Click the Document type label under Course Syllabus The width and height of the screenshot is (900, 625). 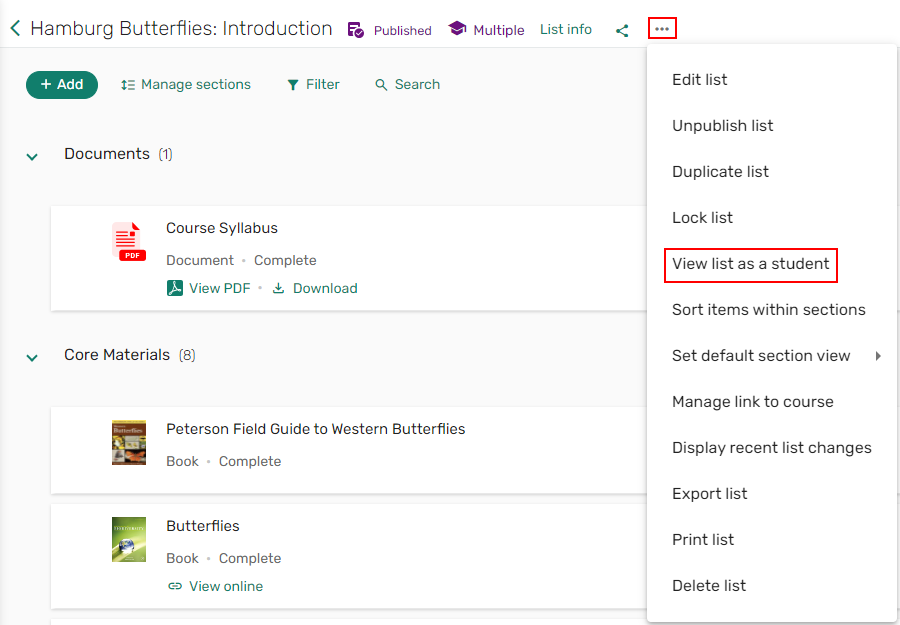tap(200, 261)
